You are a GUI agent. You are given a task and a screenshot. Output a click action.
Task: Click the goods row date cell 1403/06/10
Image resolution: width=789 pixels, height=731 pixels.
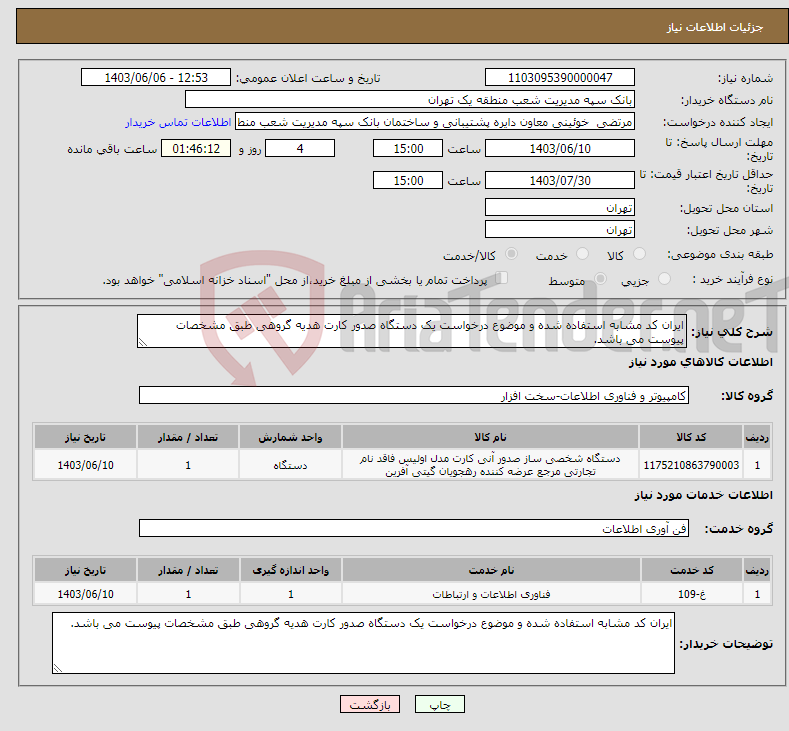[86, 465]
